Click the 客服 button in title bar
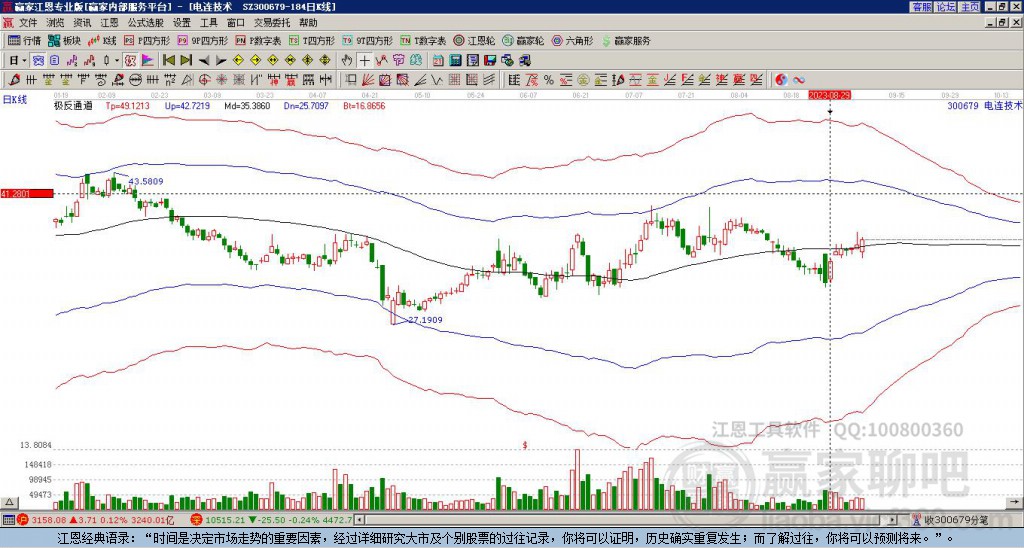Screen dimensions: 1024x548 (x=922, y=7)
